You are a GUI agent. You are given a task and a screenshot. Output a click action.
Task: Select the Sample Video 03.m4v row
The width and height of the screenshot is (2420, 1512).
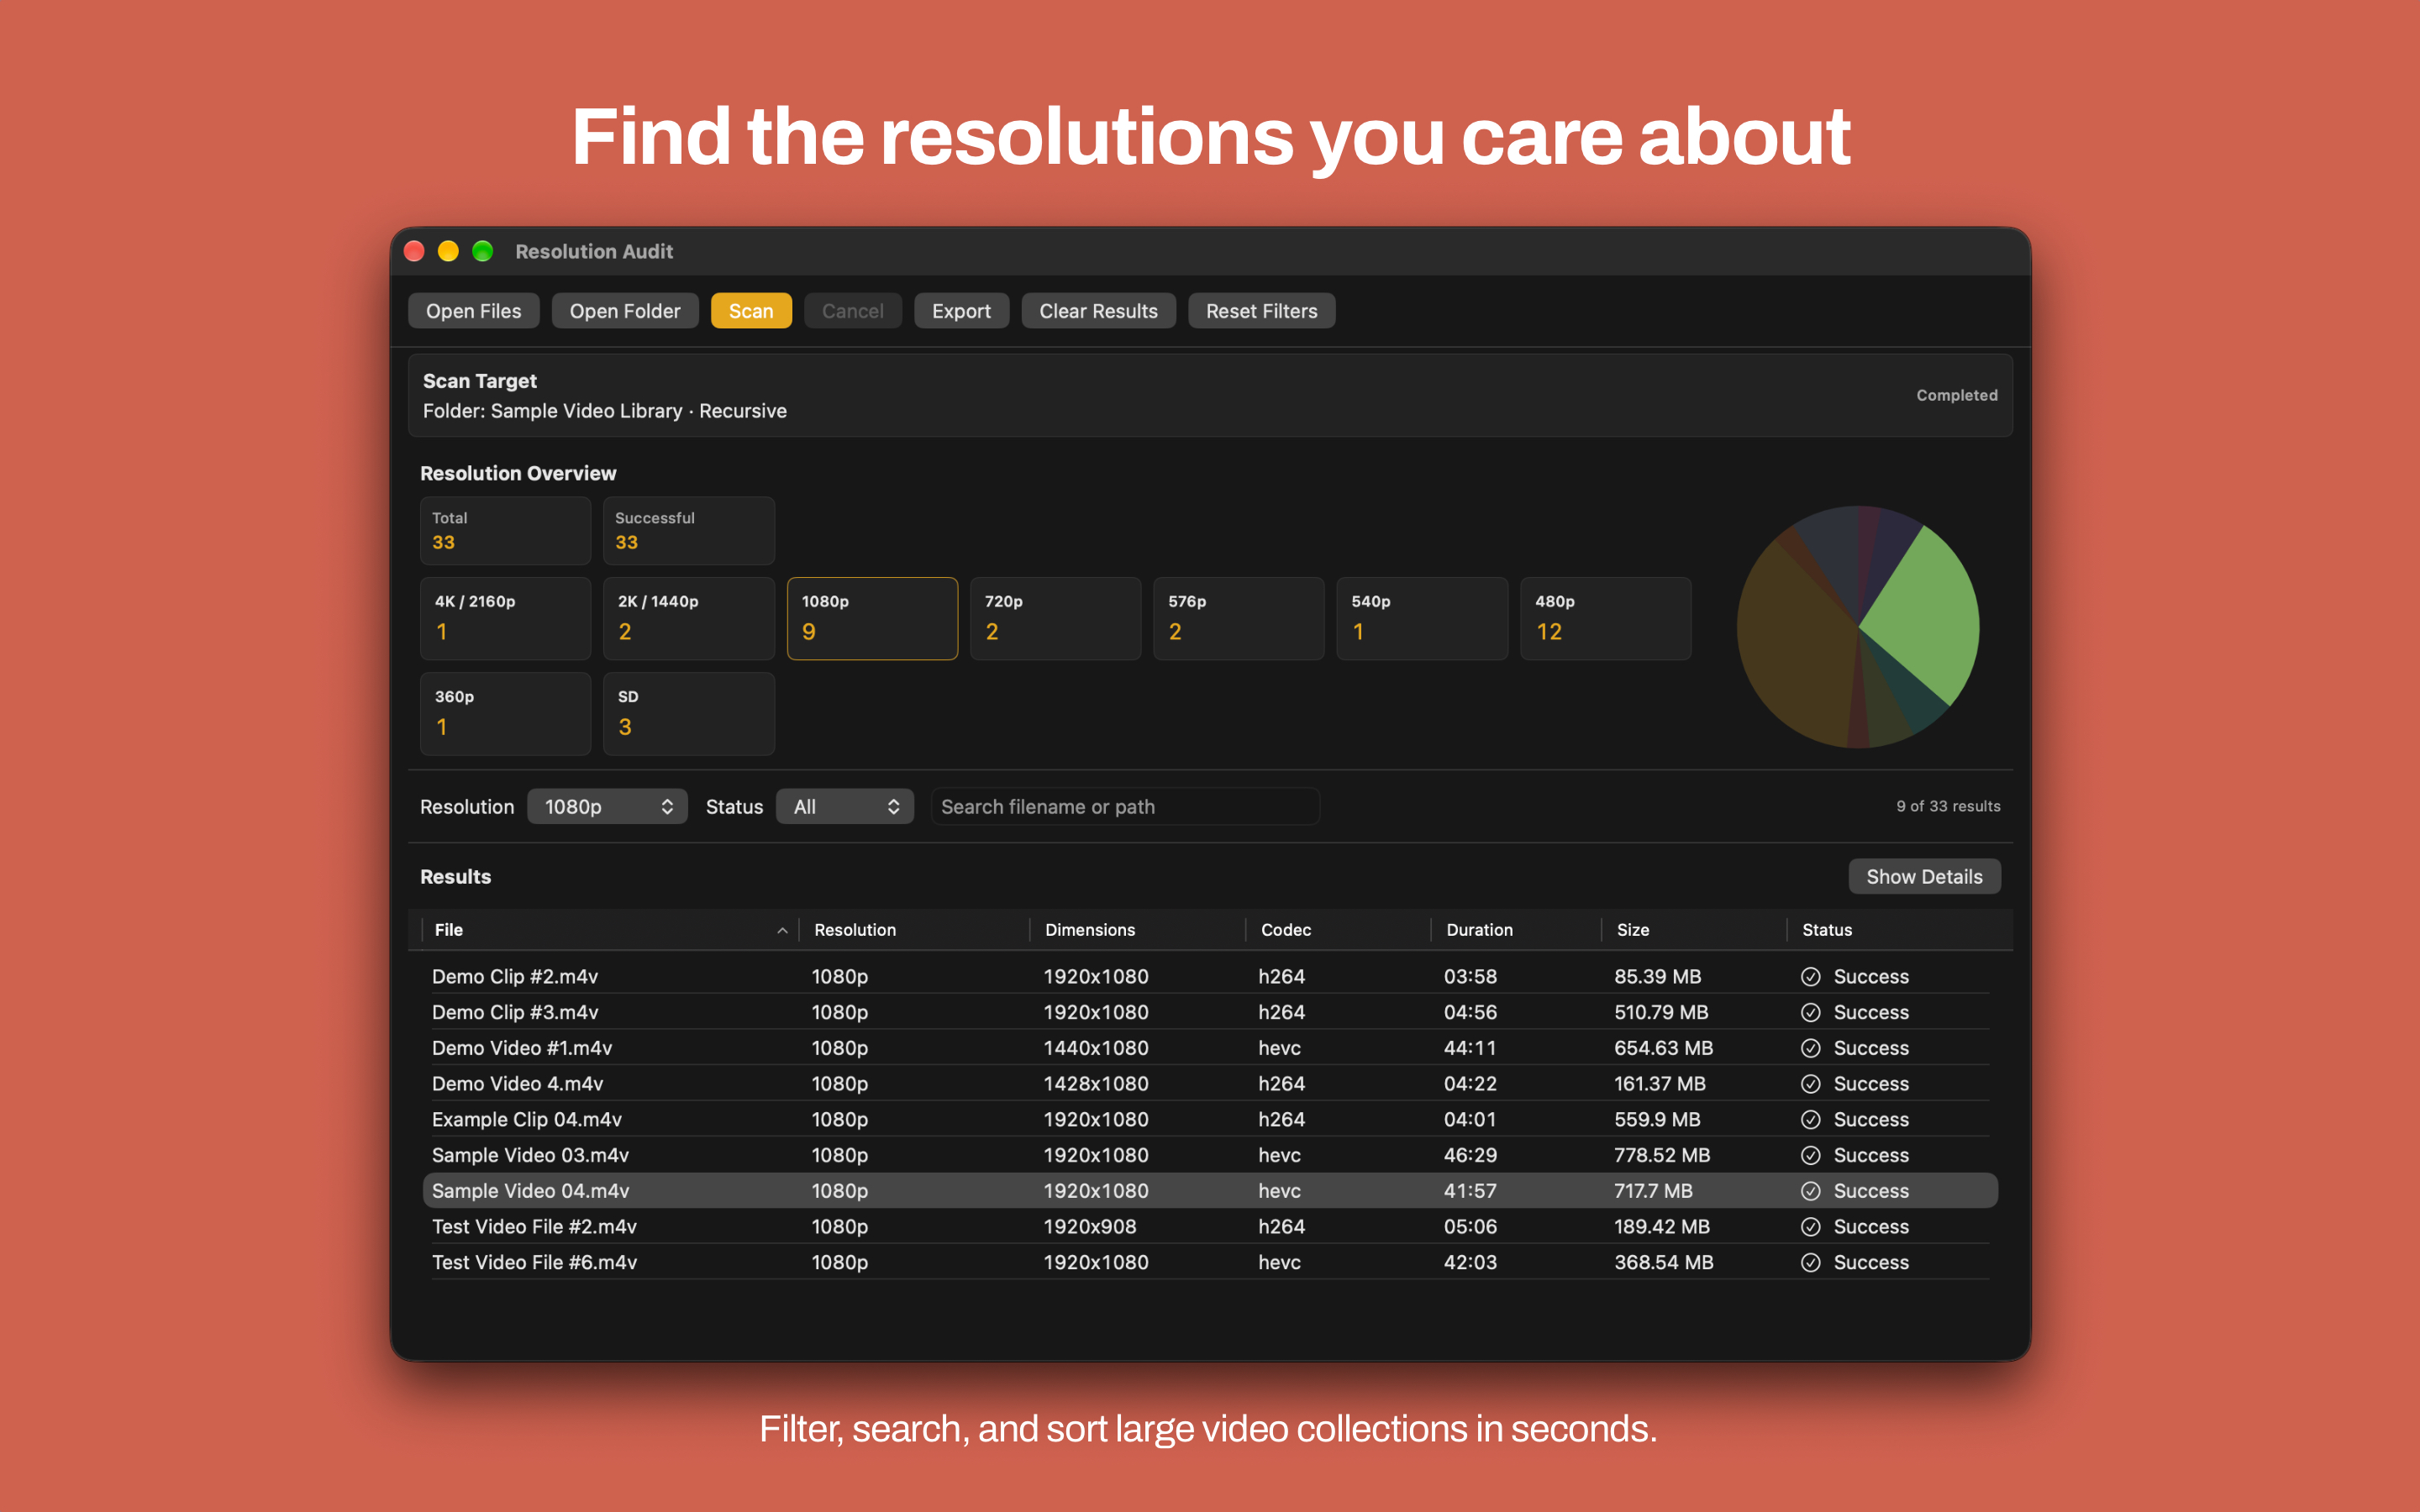[x=1210, y=1155]
